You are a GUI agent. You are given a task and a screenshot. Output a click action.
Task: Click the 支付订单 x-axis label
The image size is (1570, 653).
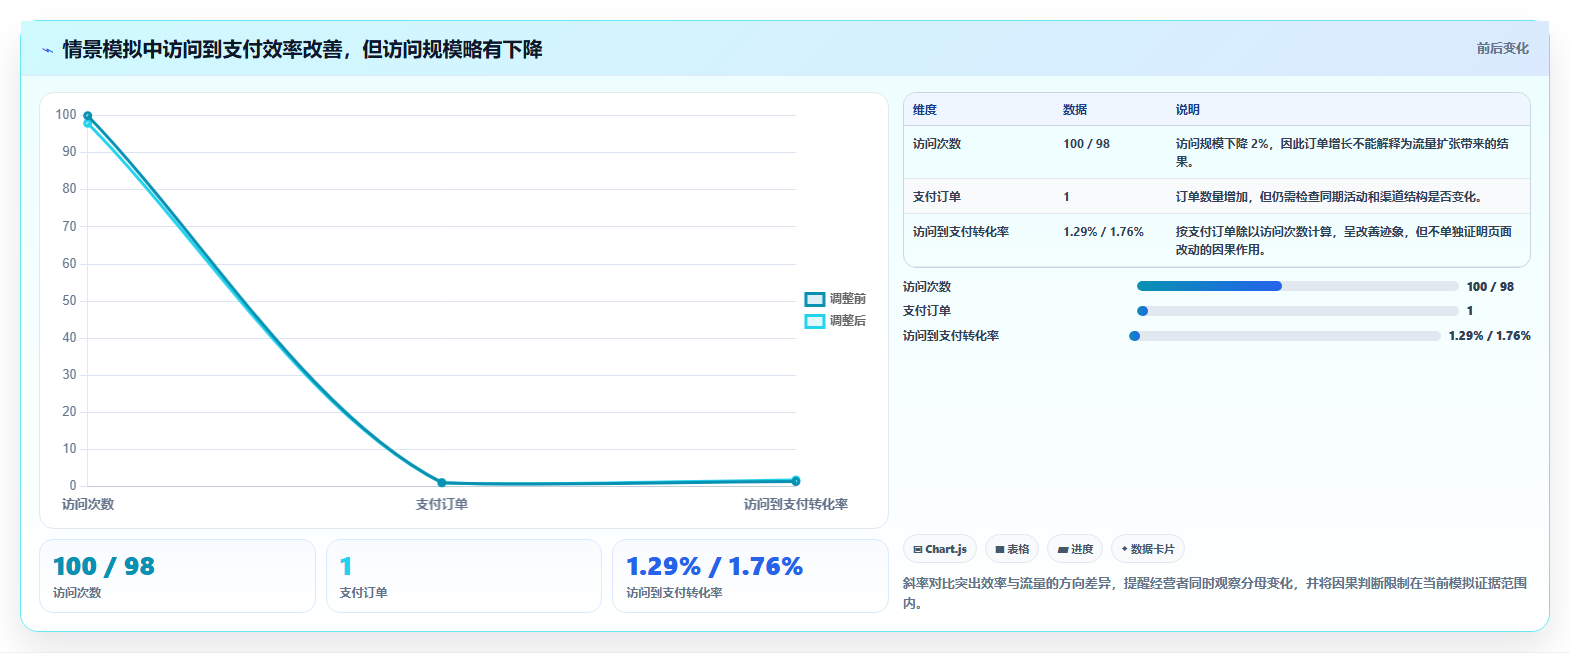(442, 504)
